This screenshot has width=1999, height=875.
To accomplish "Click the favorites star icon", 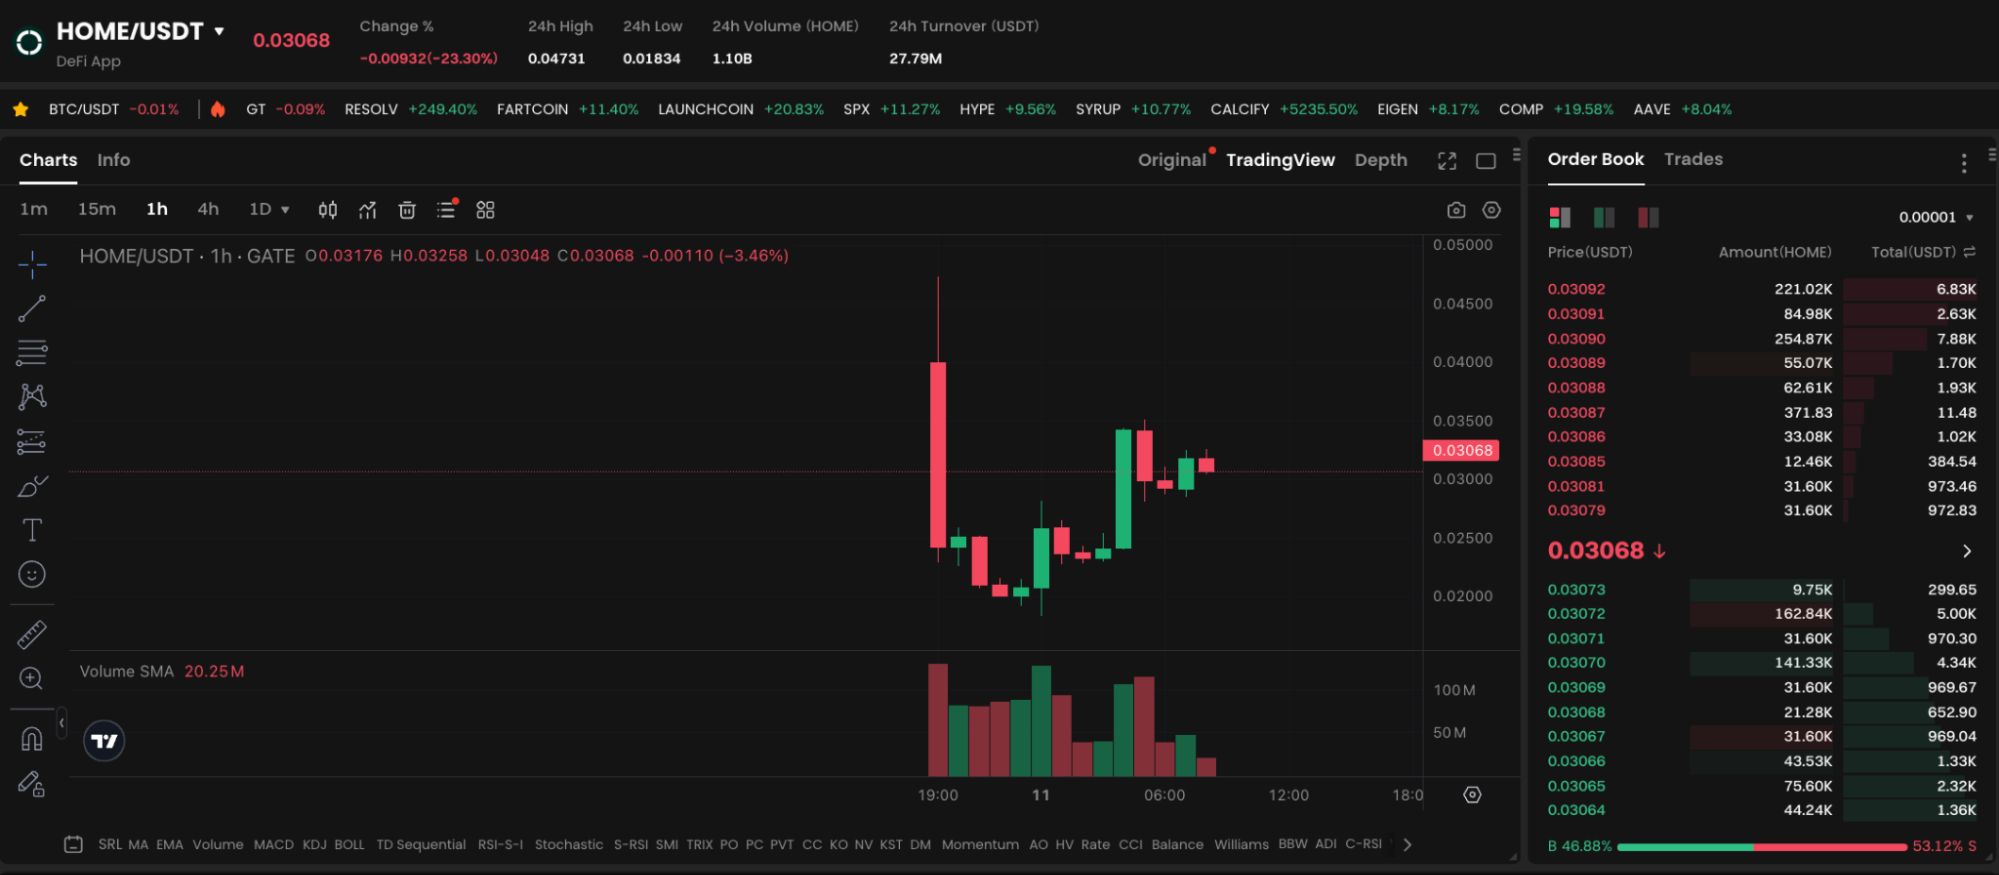I will click(20, 109).
